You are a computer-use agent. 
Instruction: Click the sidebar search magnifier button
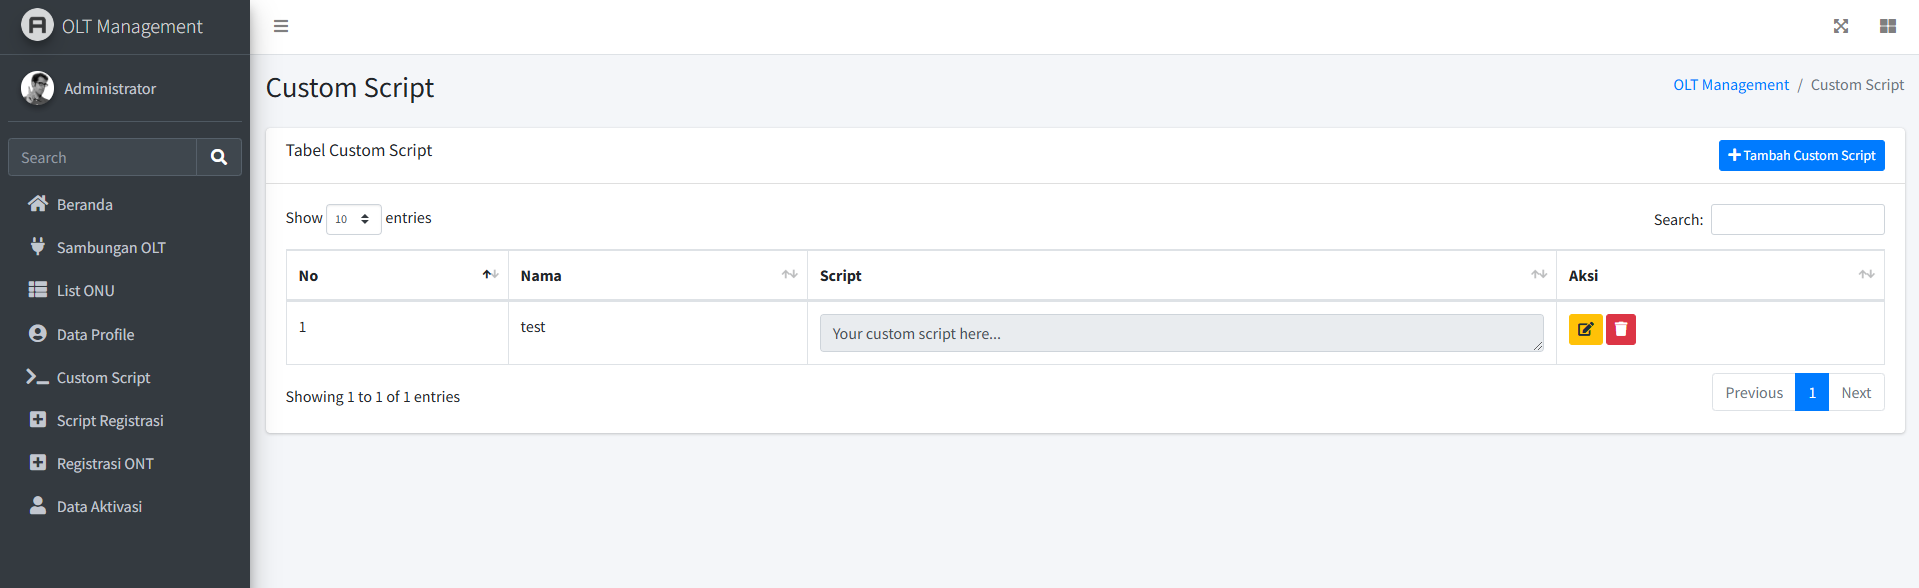click(219, 157)
